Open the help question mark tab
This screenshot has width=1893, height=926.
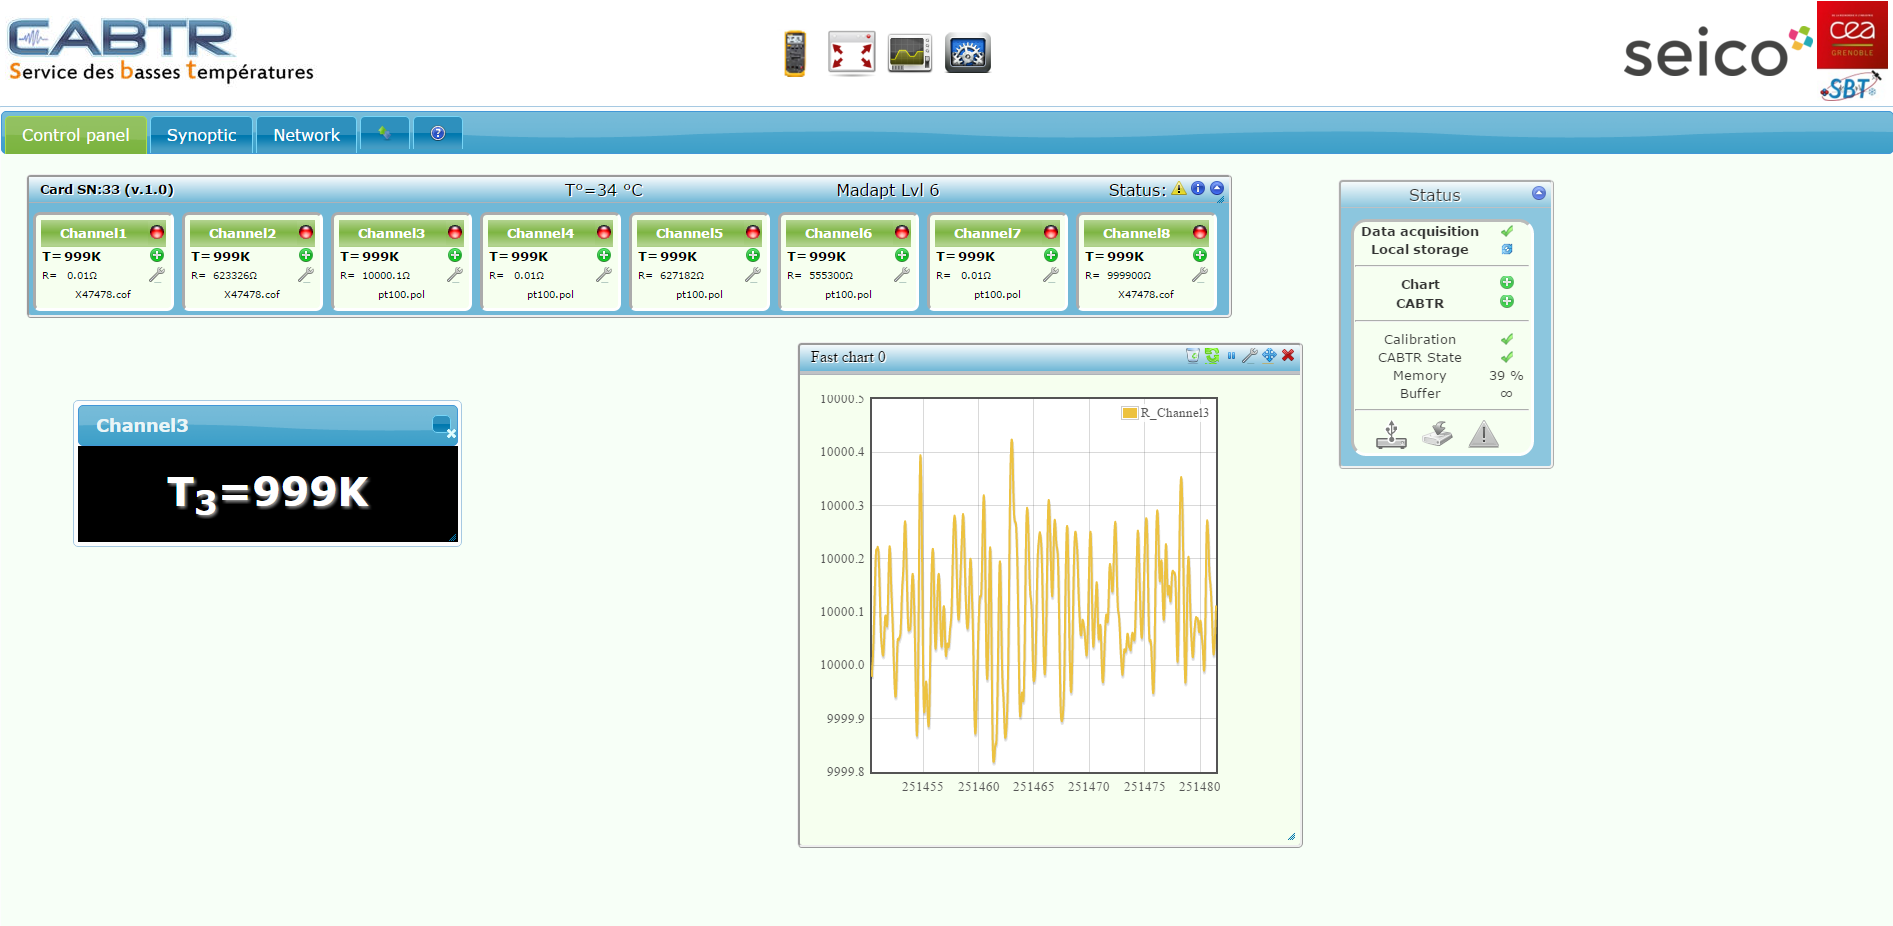[438, 134]
